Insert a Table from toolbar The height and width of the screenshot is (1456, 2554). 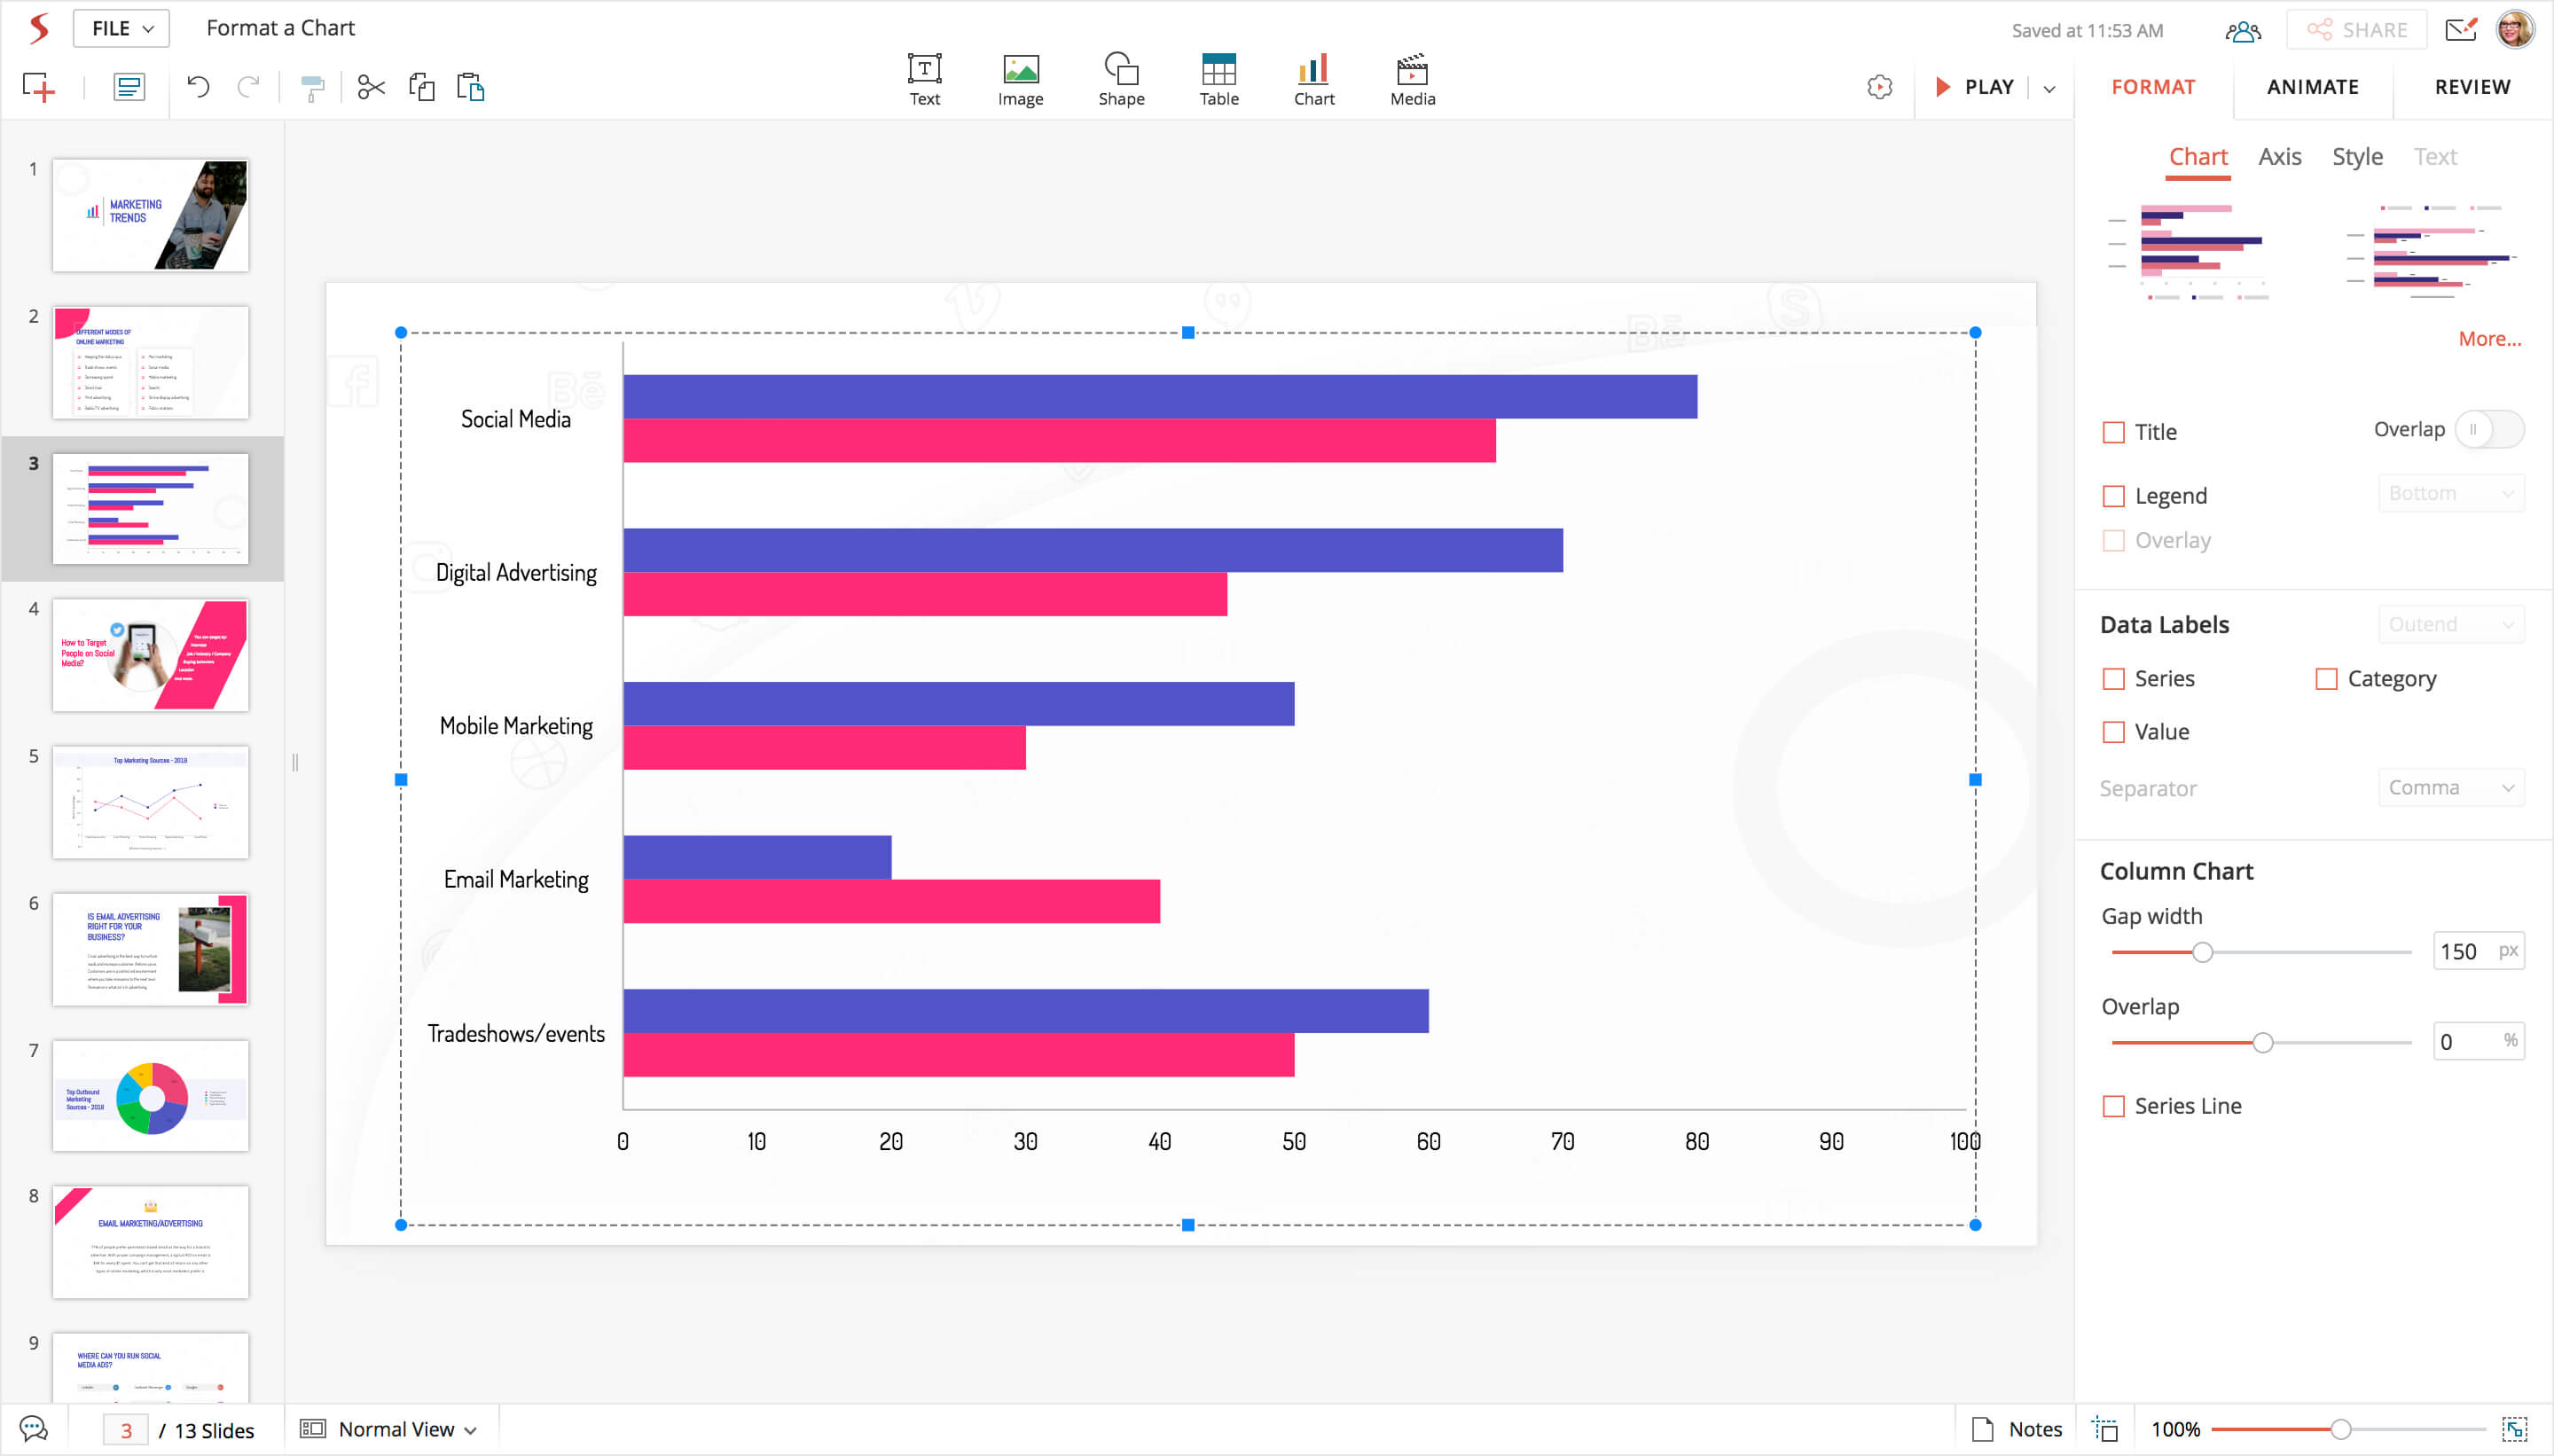tap(1218, 78)
